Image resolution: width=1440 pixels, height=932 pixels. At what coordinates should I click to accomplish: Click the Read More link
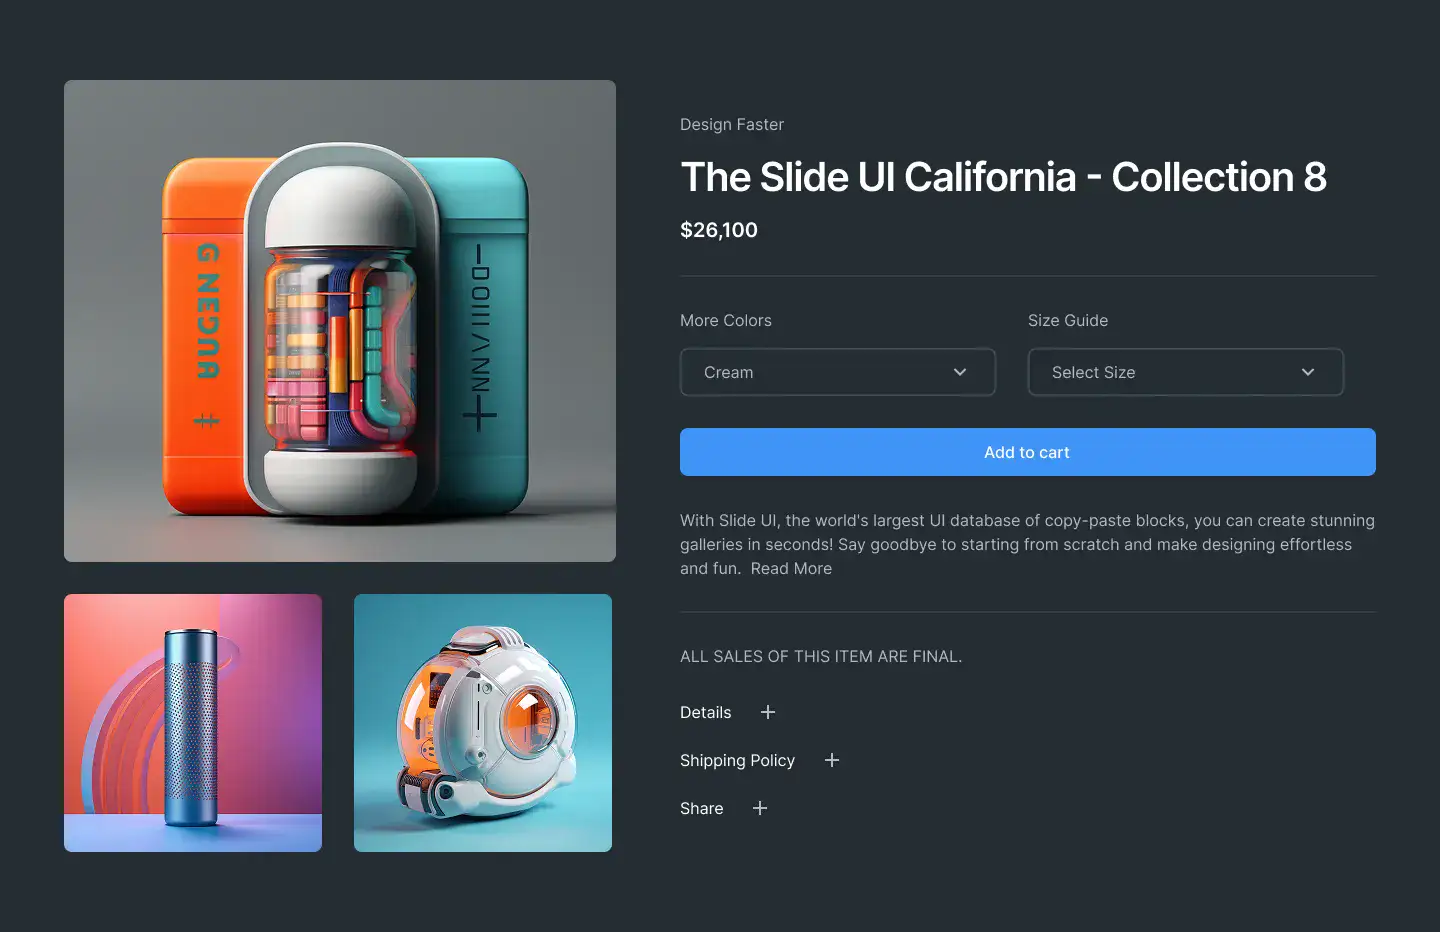[x=791, y=568]
